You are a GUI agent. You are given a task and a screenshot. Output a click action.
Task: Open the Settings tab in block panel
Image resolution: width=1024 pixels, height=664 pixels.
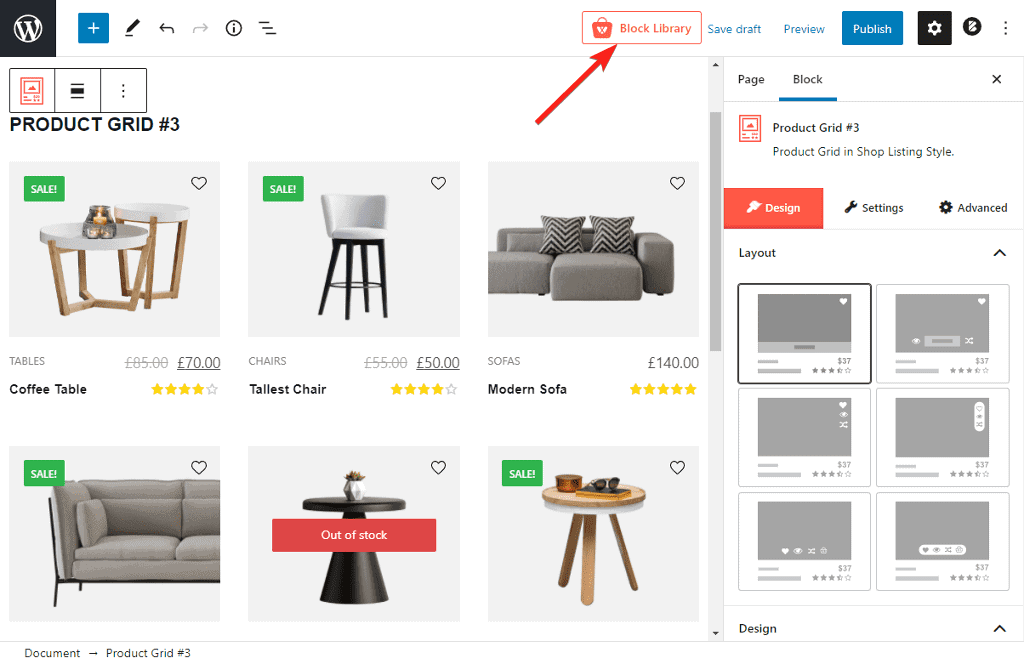click(873, 208)
